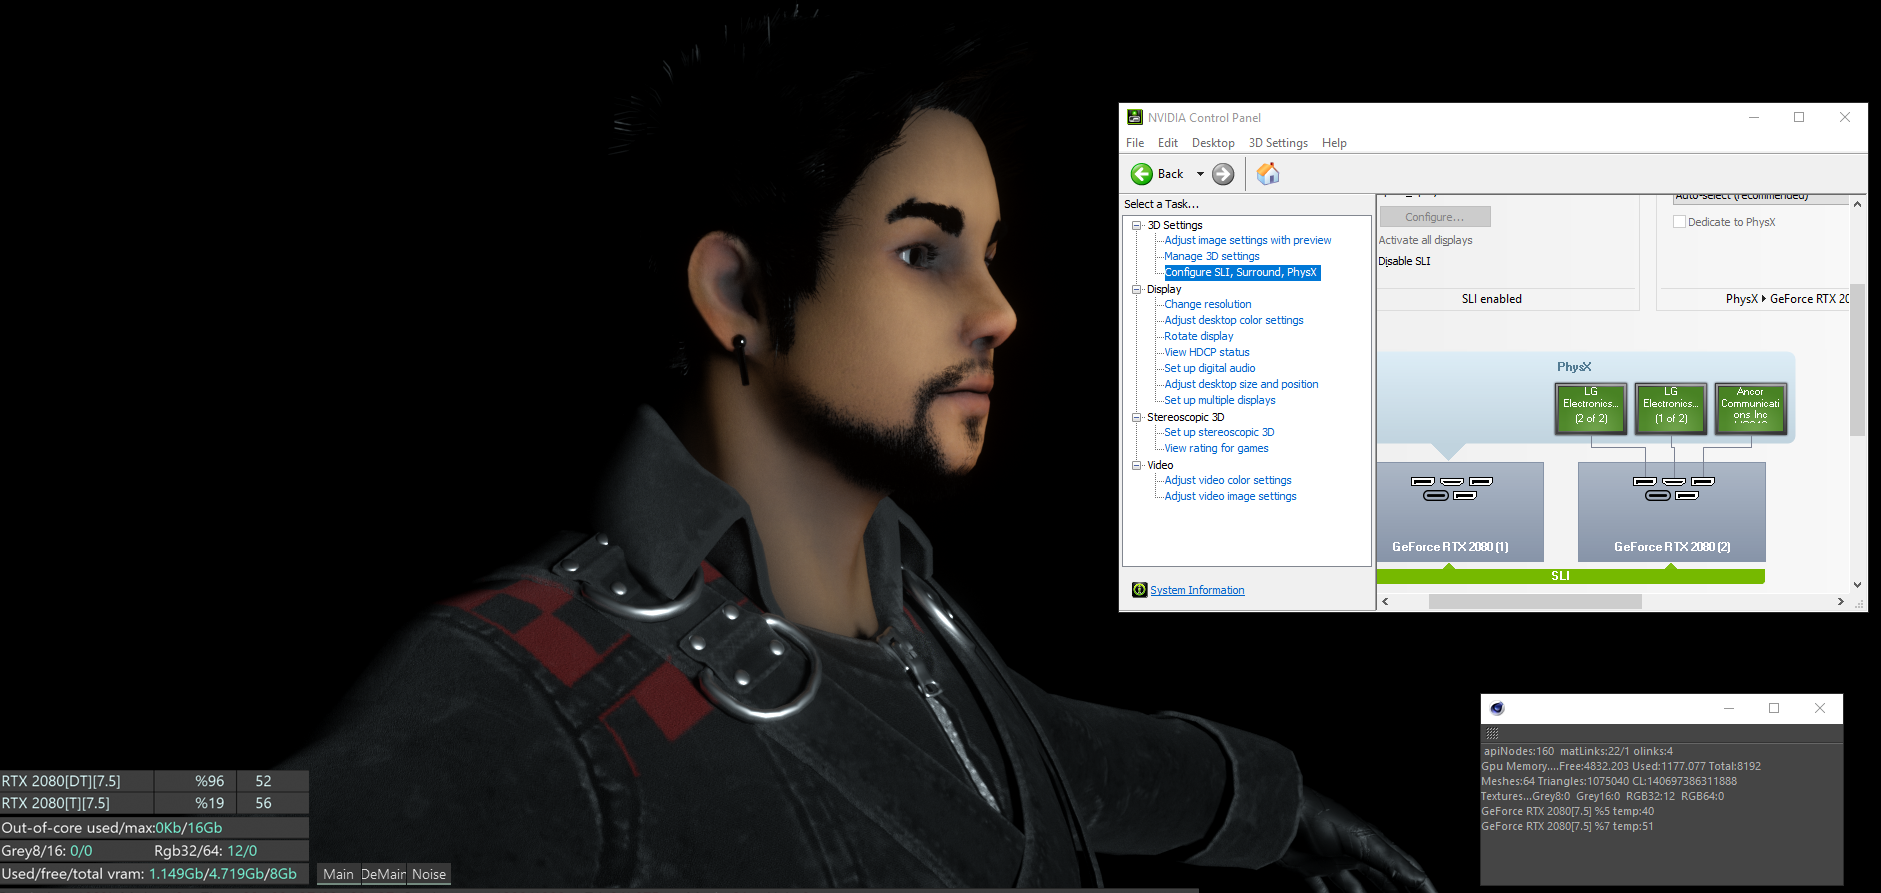
Task: Click the "RTX 2080[T][7.5]" stats row
Action: (154, 803)
